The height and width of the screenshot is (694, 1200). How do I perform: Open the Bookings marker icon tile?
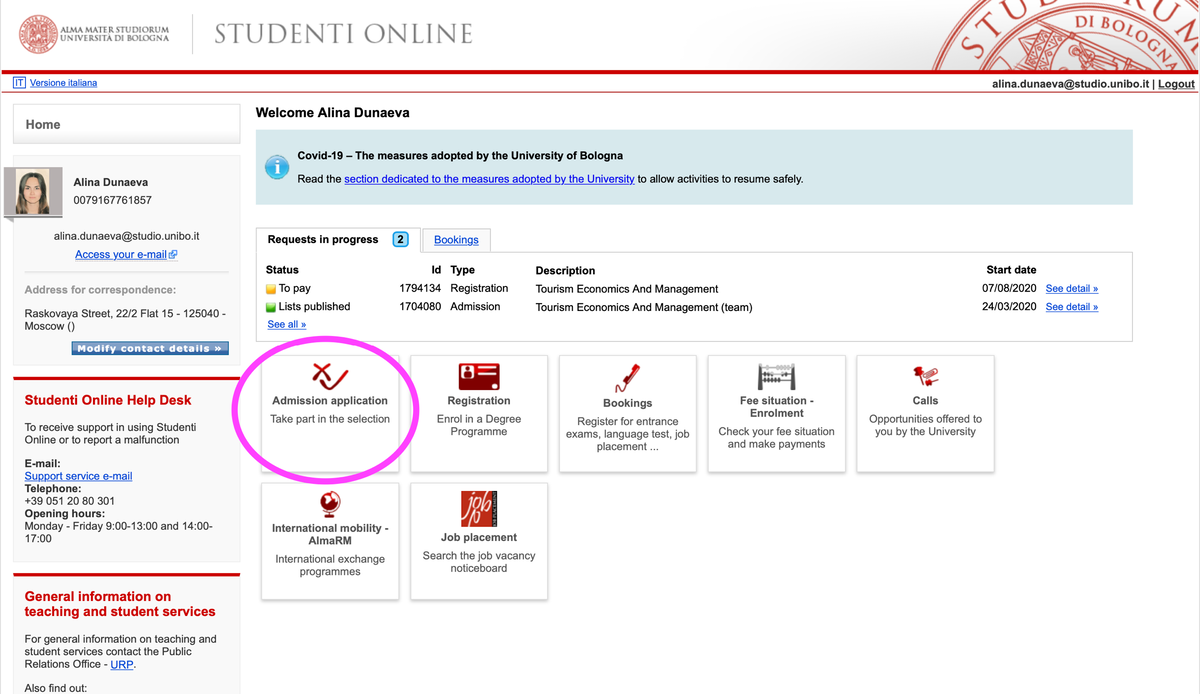pyautogui.click(x=627, y=378)
